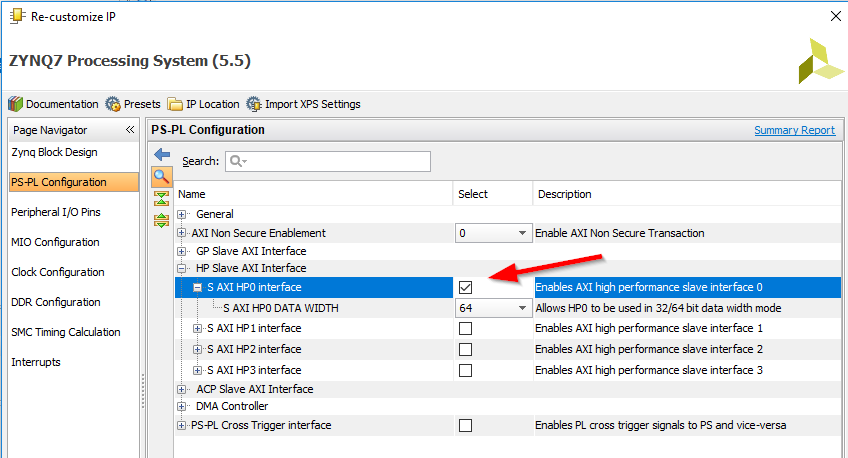
Task: Click the Page Navigator header label
Action: click(50, 130)
